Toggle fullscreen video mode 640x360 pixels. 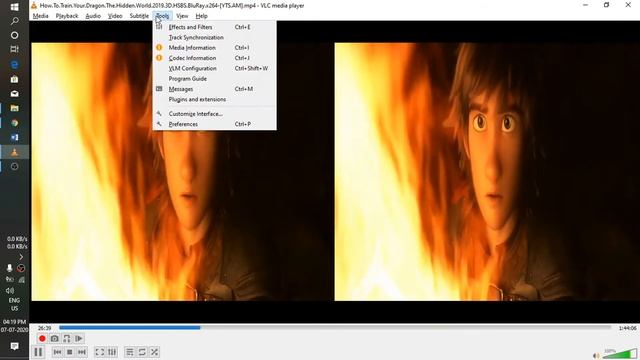point(100,352)
